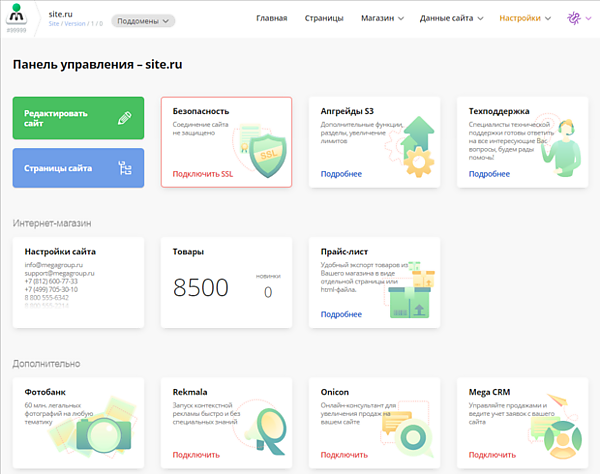Click the Onicon chat icon
This screenshot has width=600, height=474.
click(x=412, y=435)
